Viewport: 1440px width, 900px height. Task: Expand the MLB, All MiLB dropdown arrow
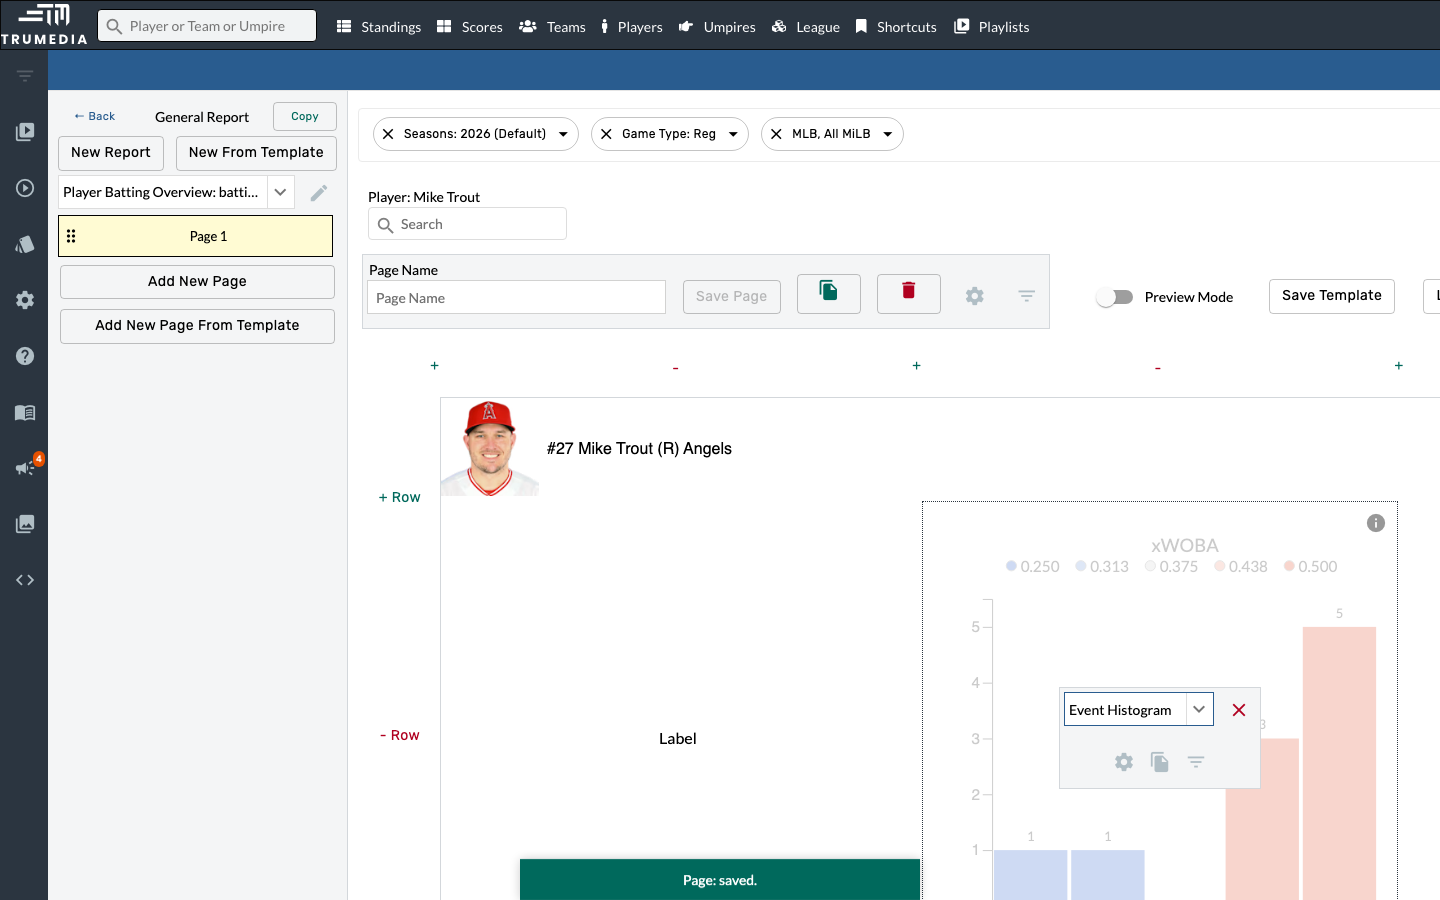click(888, 134)
